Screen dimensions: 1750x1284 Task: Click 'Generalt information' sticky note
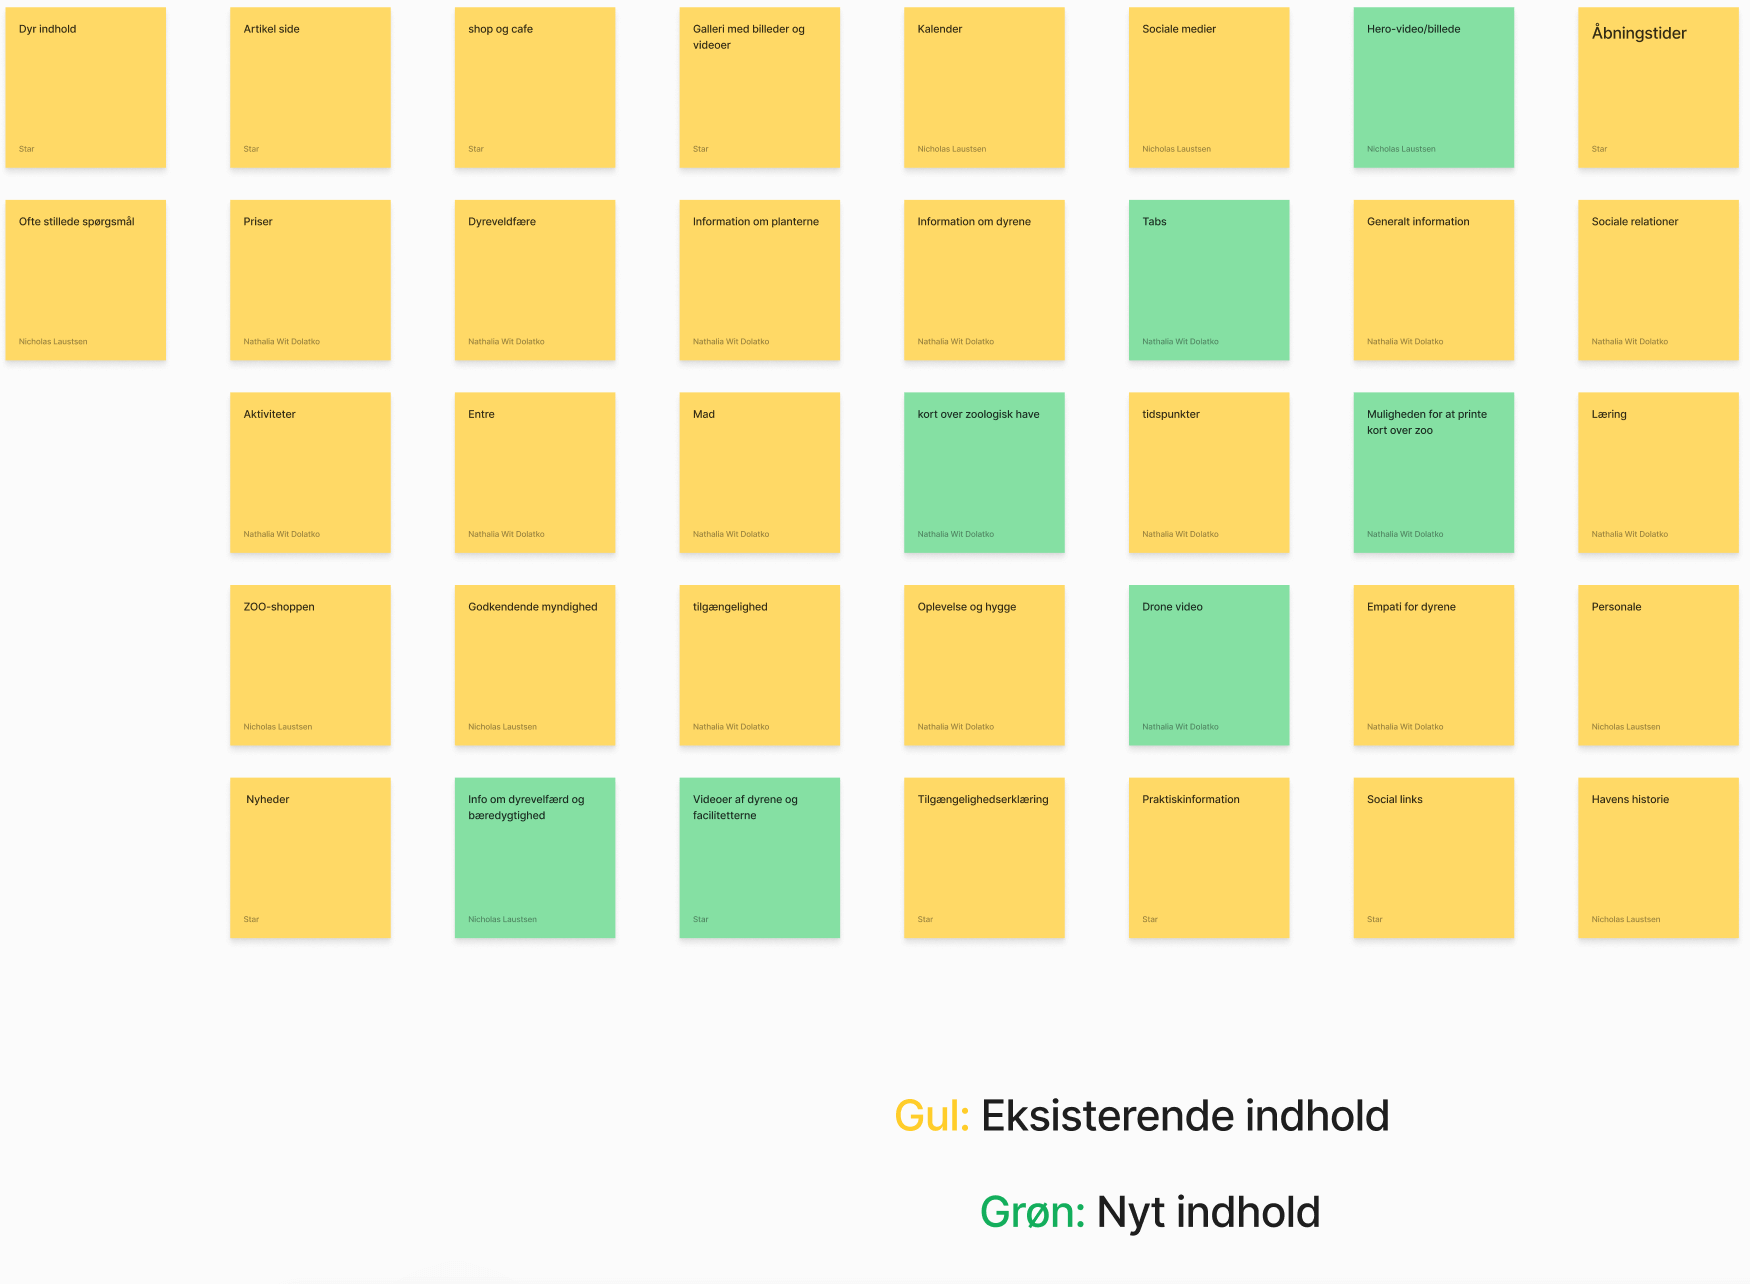tap(1434, 280)
